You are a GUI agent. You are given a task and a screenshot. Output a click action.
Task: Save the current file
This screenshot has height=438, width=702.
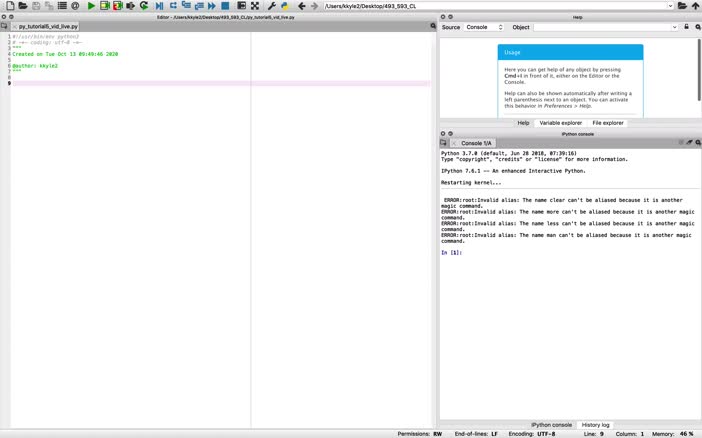[36, 6]
